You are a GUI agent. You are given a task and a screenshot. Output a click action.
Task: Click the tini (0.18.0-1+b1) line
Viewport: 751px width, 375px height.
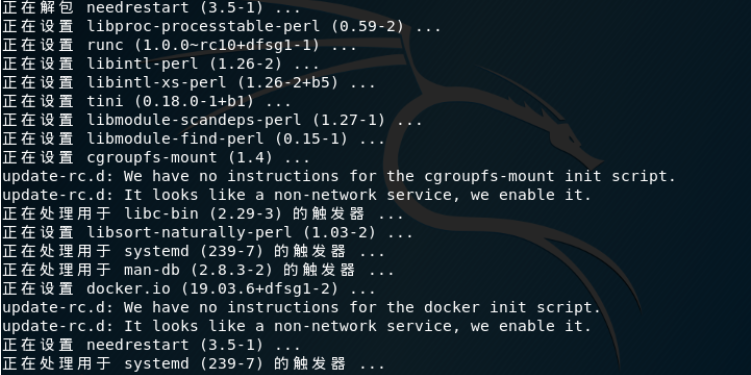tap(147, 102)
